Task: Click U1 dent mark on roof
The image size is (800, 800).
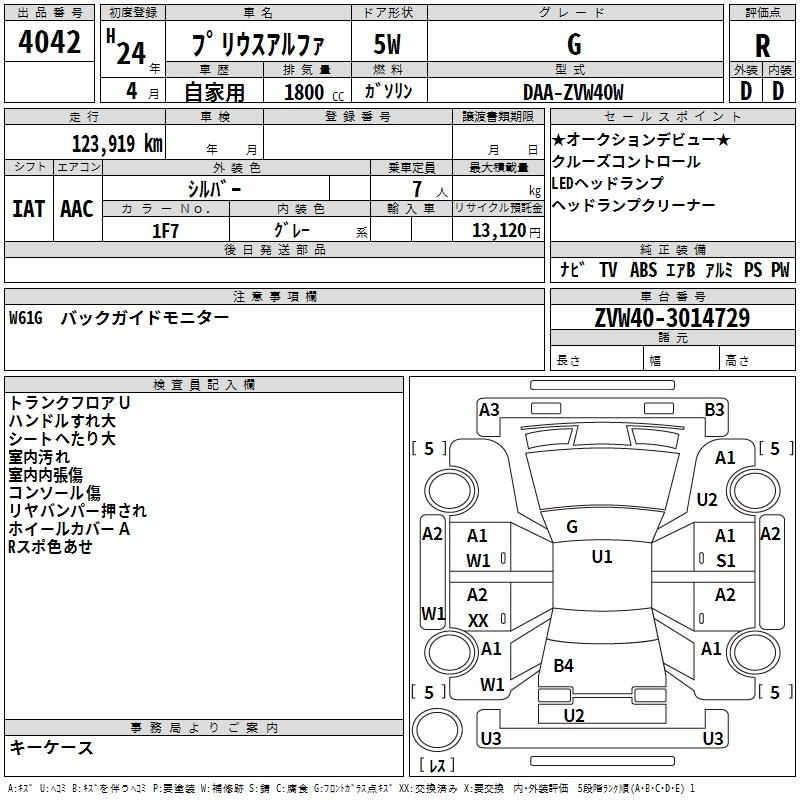Action: [602, 557]
